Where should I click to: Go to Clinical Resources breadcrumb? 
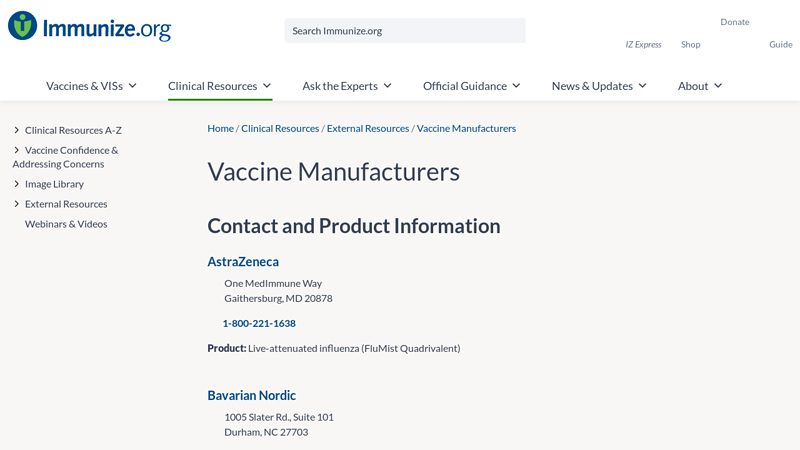pos(280,129)
